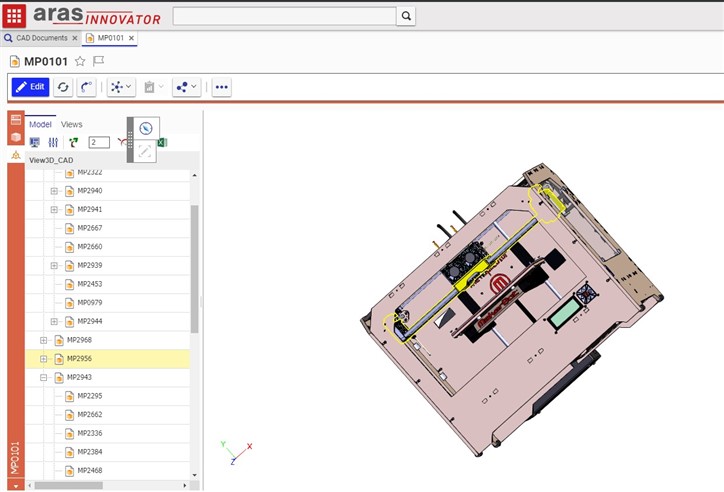
Task: Collapse the MP2943 tree node
Action: pyautogui.click(x=43, y=378)
